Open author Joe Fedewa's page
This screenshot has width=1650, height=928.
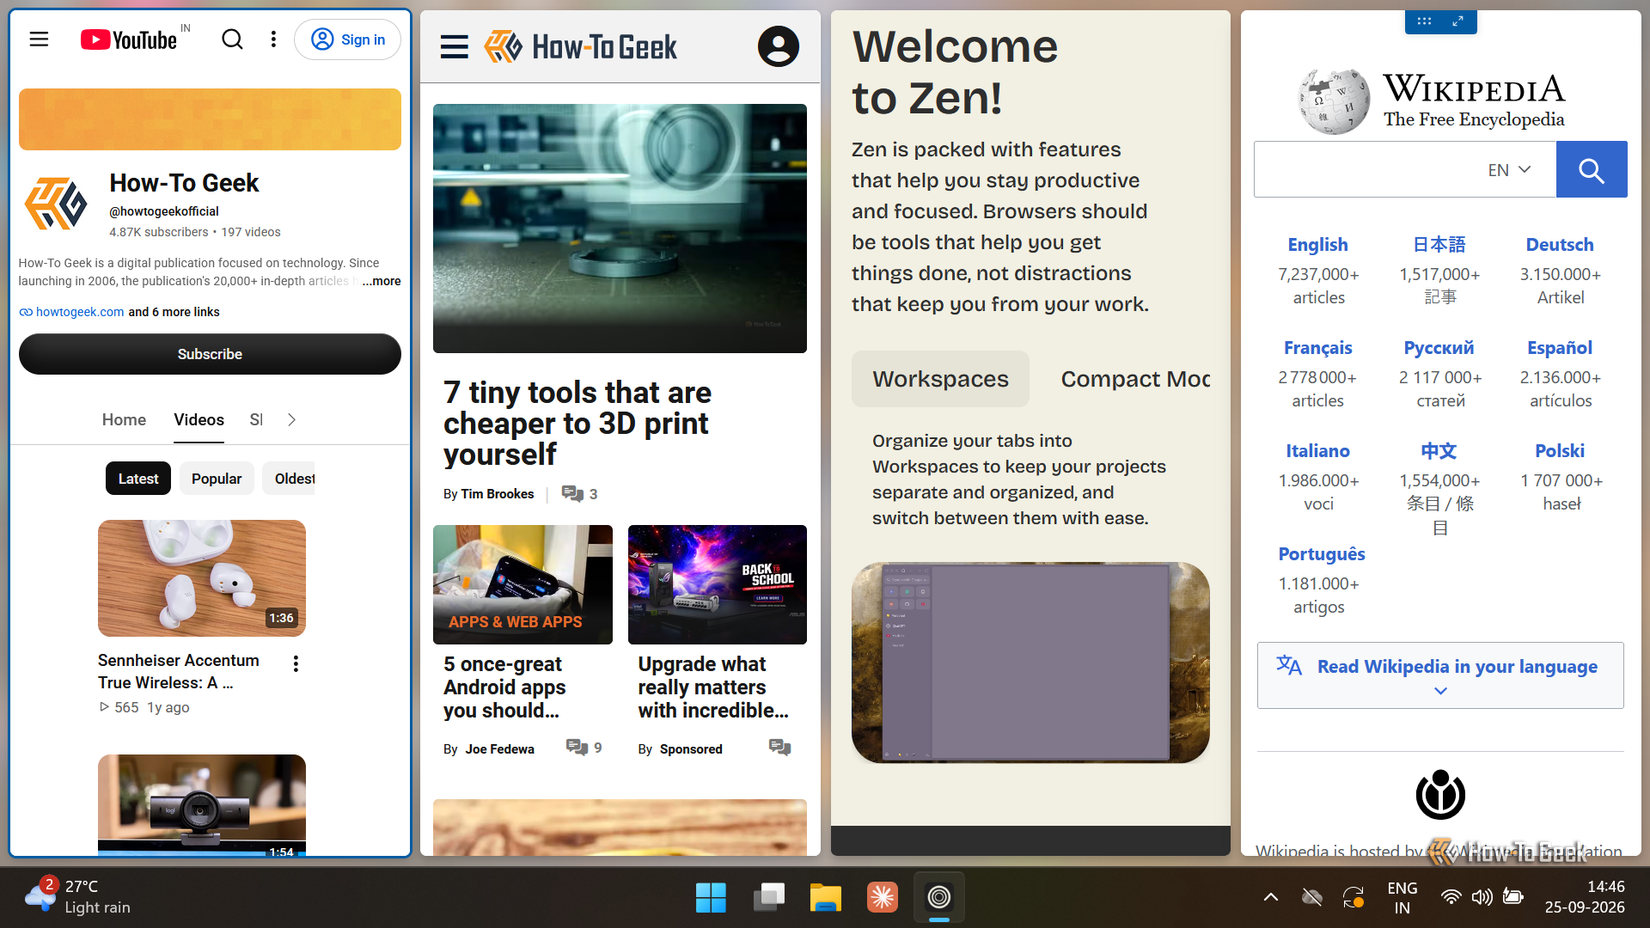click(500, 749)
